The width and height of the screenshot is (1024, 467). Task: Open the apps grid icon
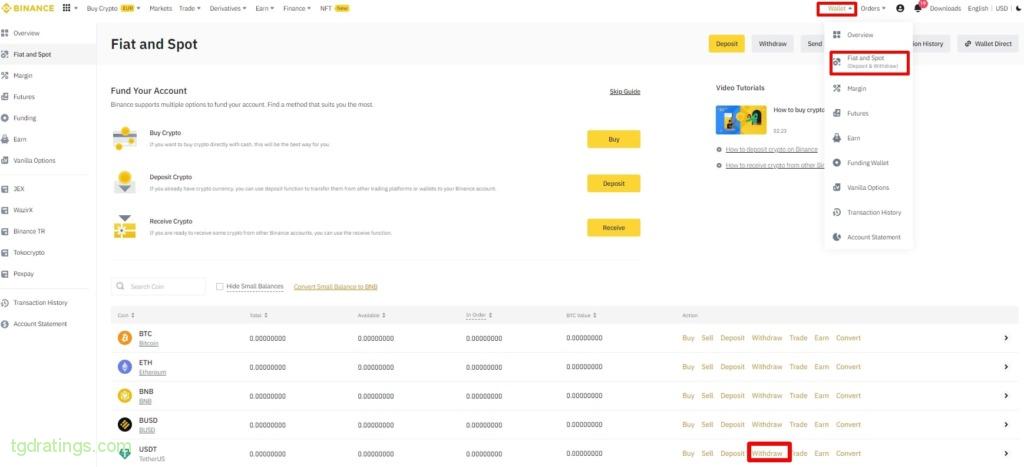coord(67,8)
